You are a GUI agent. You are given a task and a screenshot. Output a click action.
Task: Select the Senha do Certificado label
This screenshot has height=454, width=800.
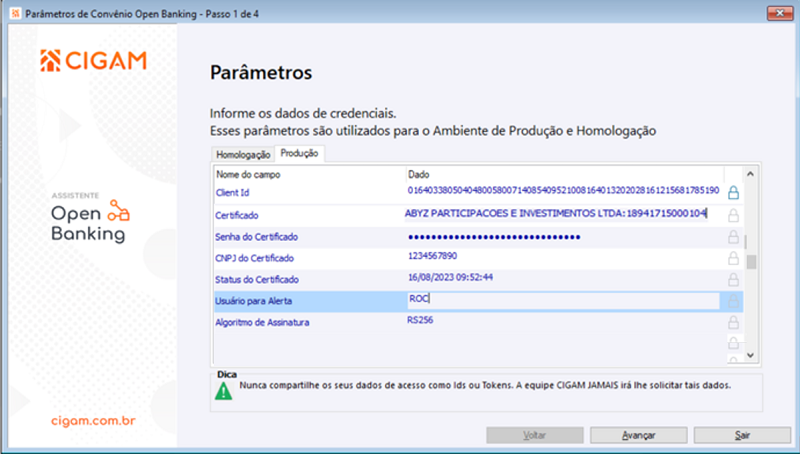tap(256, 237)
